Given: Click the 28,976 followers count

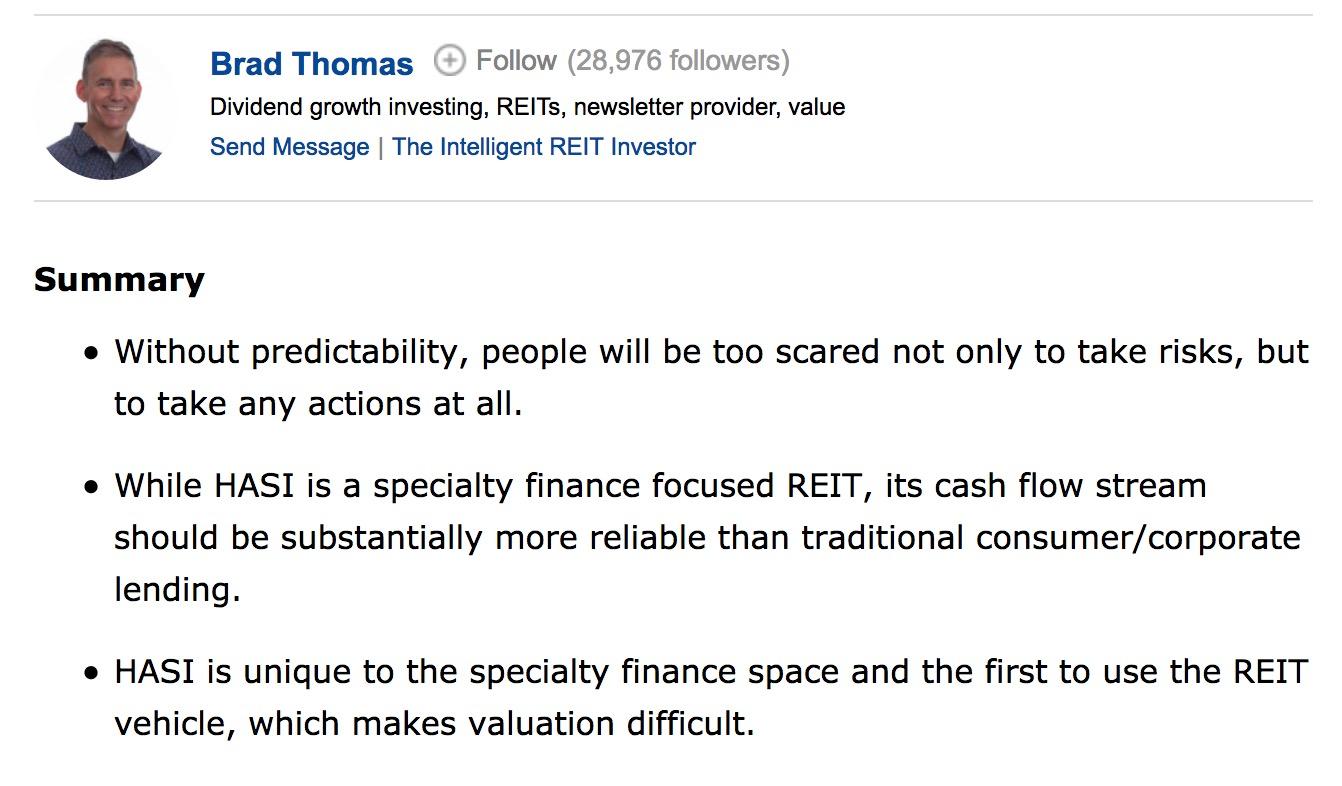Looking at the screenshot, I should click(x=678, y=61).
